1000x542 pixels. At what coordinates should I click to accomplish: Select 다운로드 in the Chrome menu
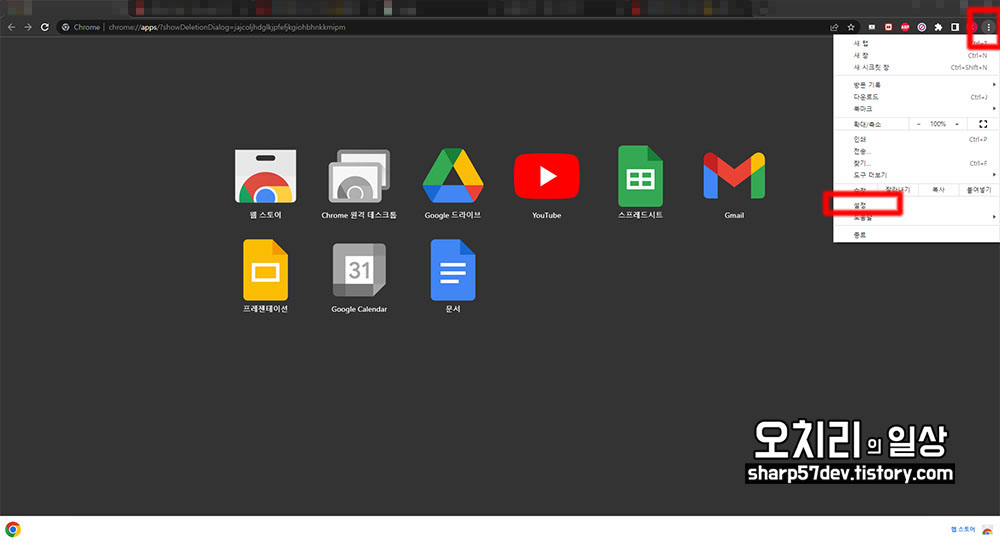coord(916,97)
